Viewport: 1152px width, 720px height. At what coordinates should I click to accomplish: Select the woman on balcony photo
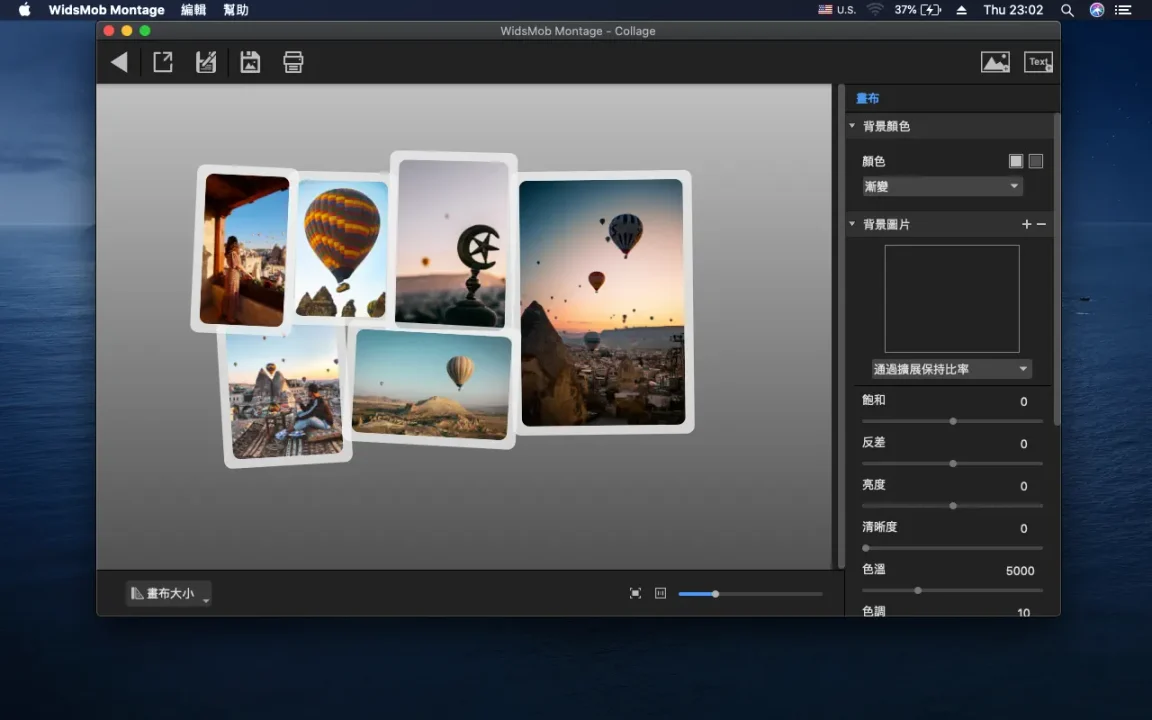coord(244,250)
